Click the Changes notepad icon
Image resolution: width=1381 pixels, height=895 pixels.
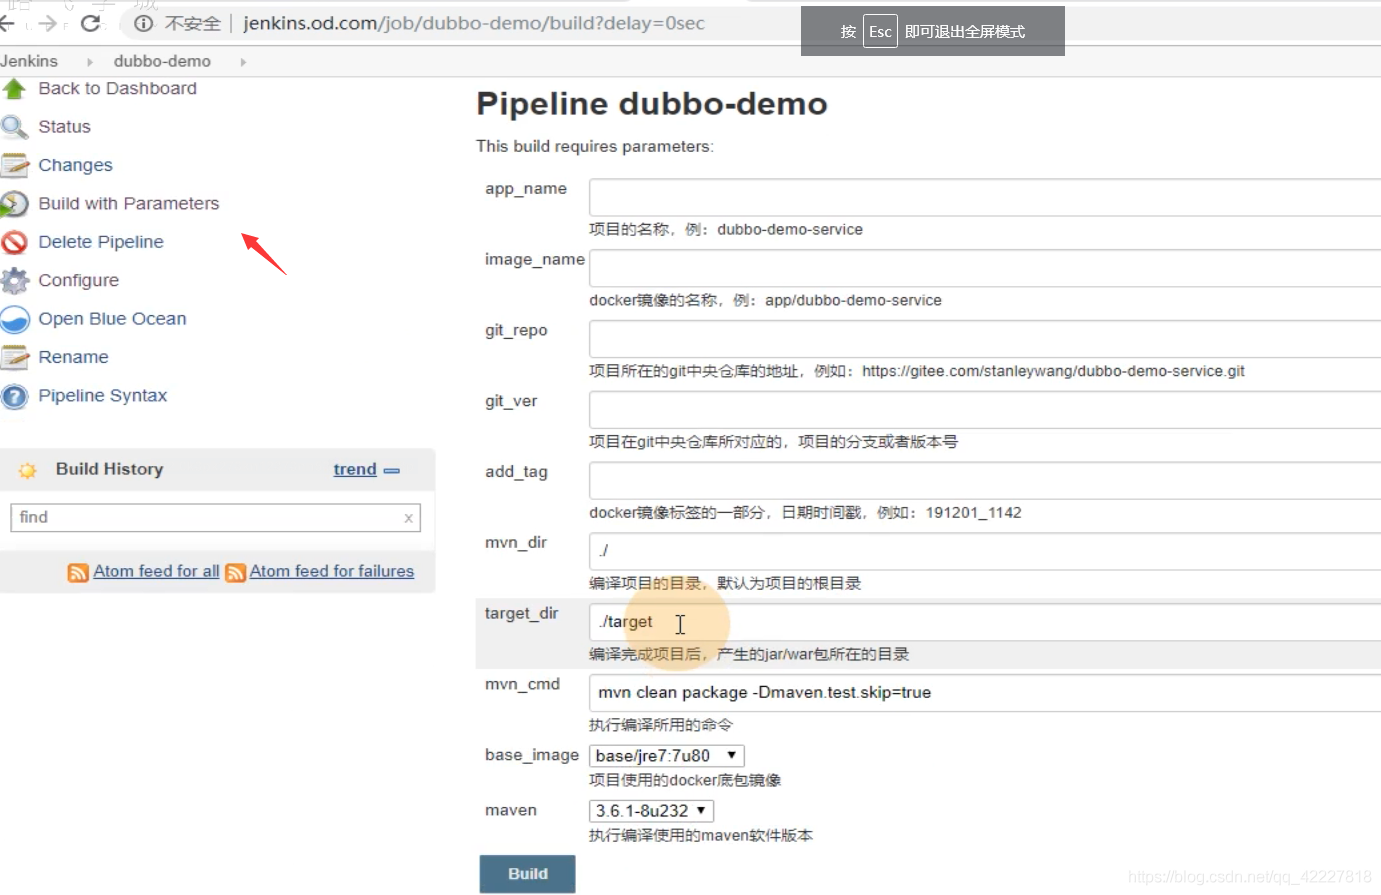click(14, 165)
